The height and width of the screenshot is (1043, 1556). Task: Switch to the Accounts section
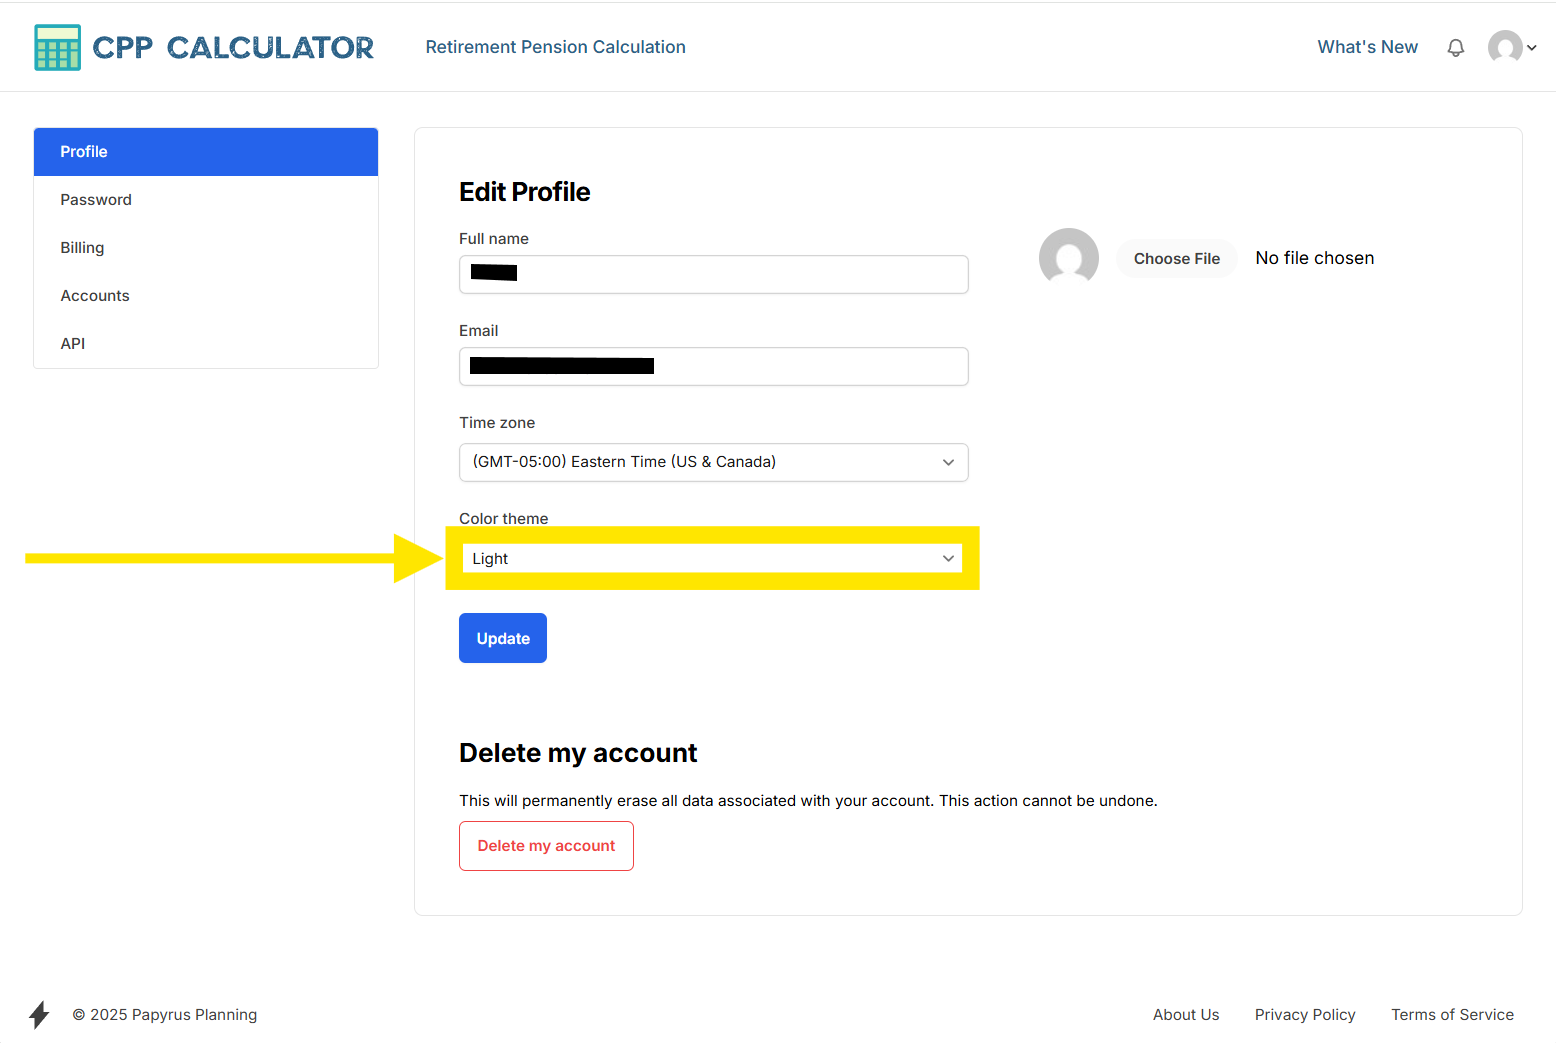point(95,296)
